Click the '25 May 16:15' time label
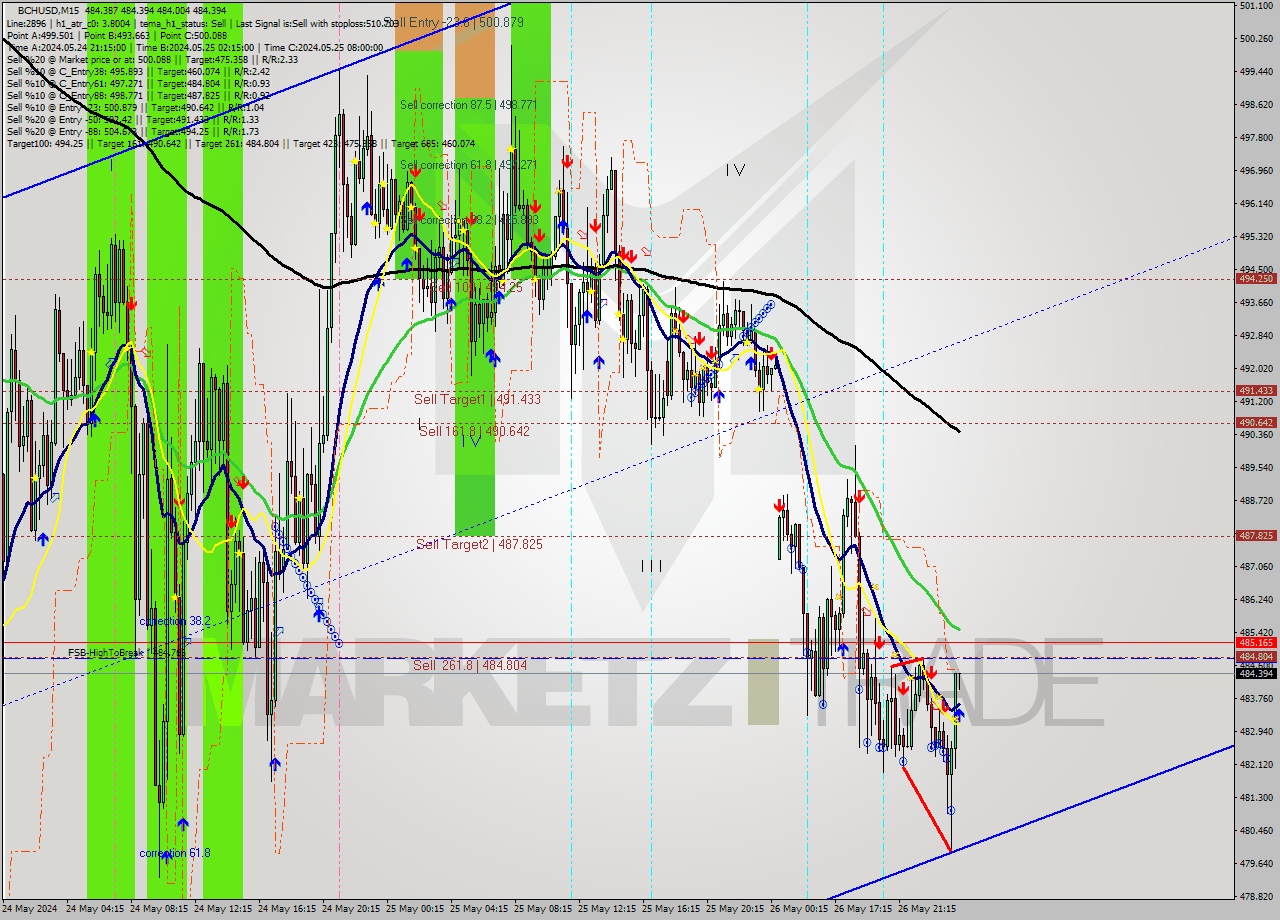Screen dimensions: 1280x920 672,910
